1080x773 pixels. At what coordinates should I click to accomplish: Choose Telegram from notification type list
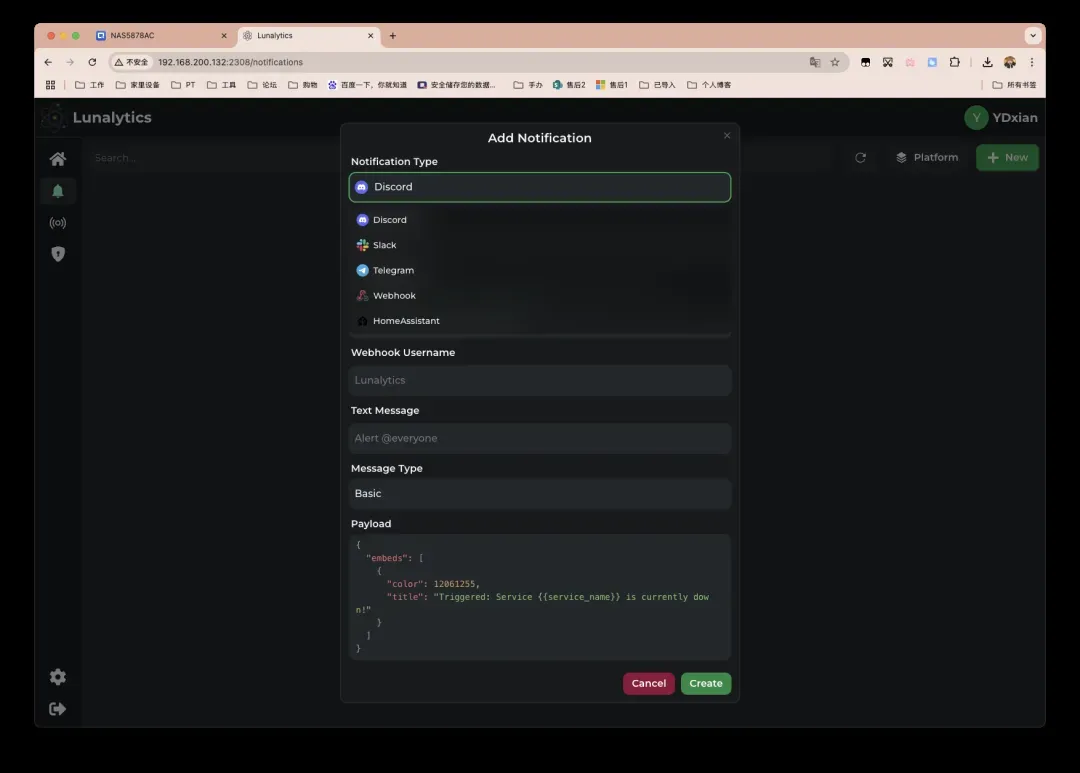point(393,270)
